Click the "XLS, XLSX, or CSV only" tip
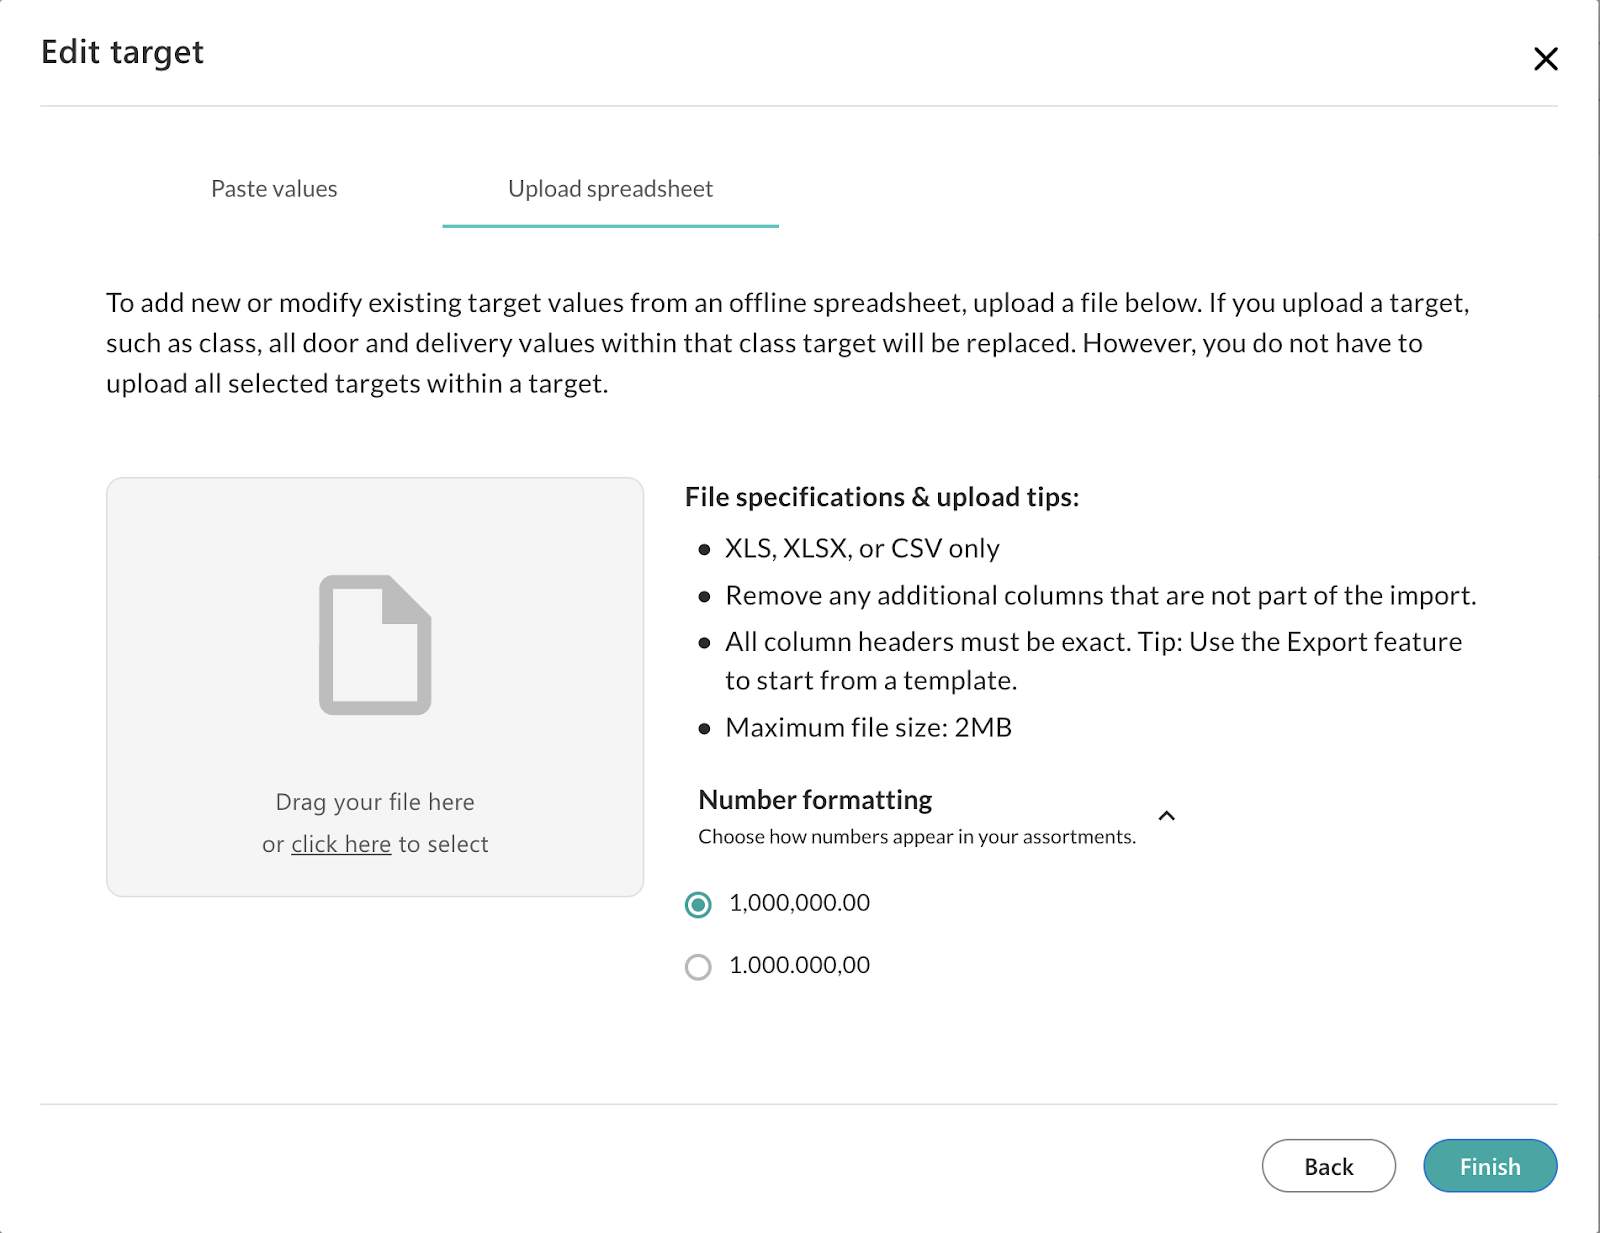 862,549
